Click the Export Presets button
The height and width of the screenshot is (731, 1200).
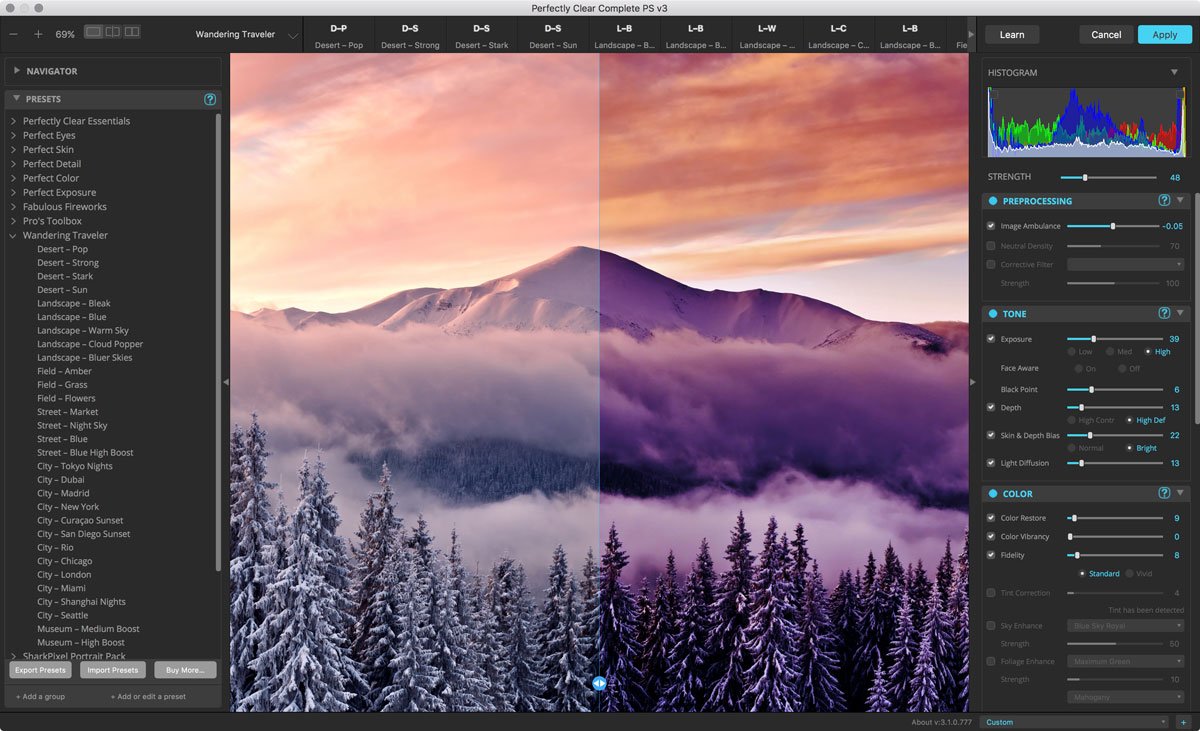(x=40, y=670)
